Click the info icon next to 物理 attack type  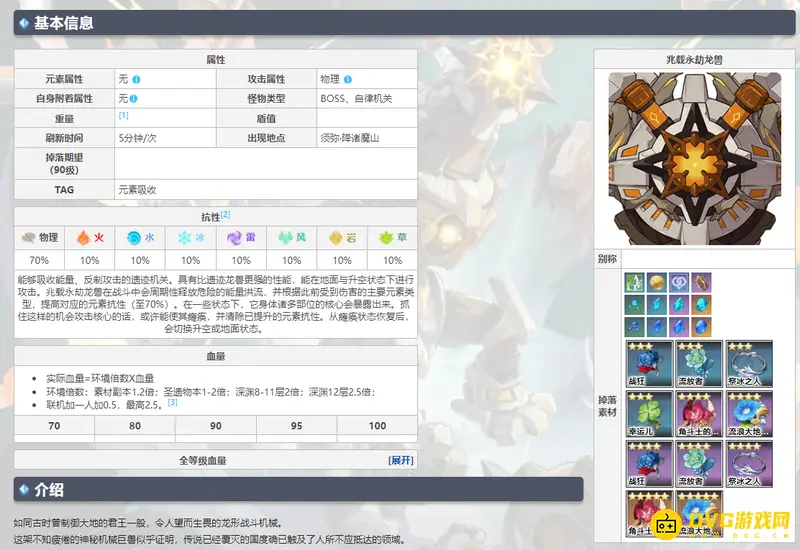348,79
